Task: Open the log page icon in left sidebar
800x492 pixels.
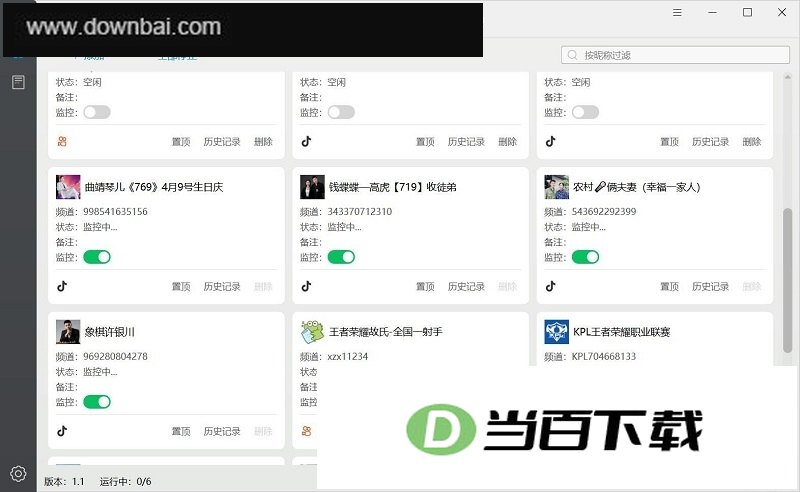Action: coord(18,82)
